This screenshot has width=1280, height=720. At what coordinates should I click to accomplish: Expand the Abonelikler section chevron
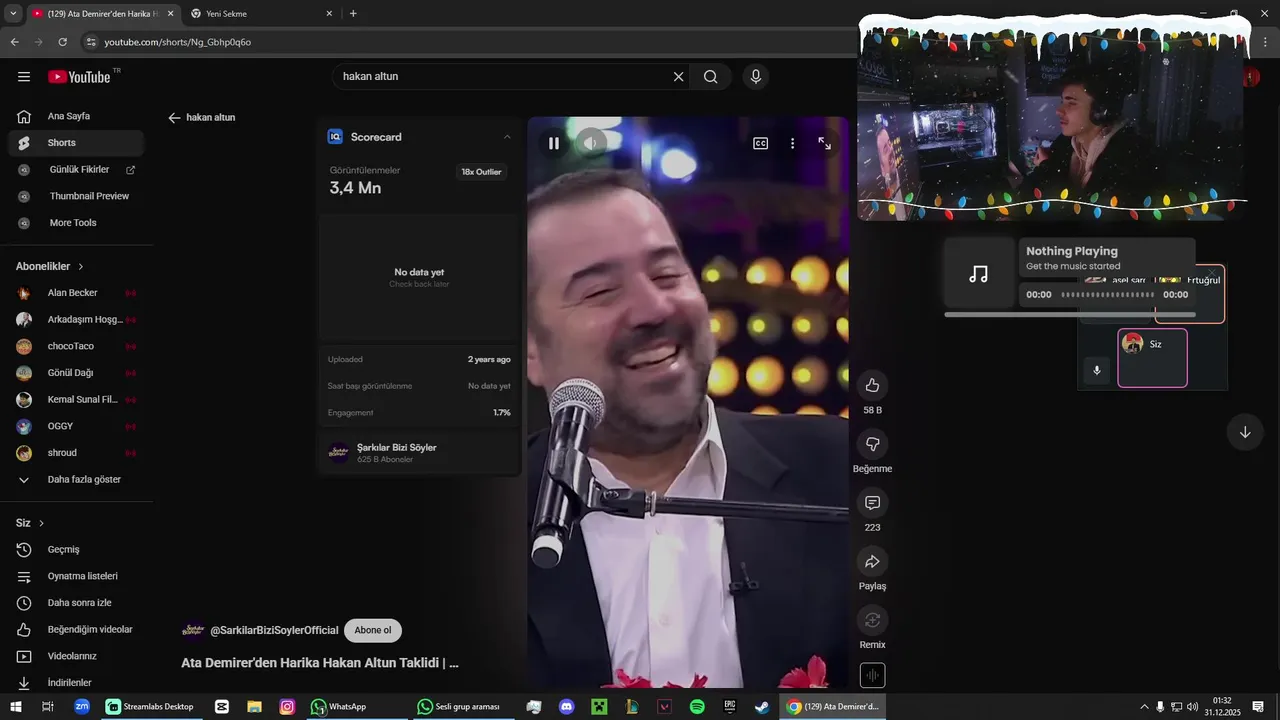click(x=81, y=267)
